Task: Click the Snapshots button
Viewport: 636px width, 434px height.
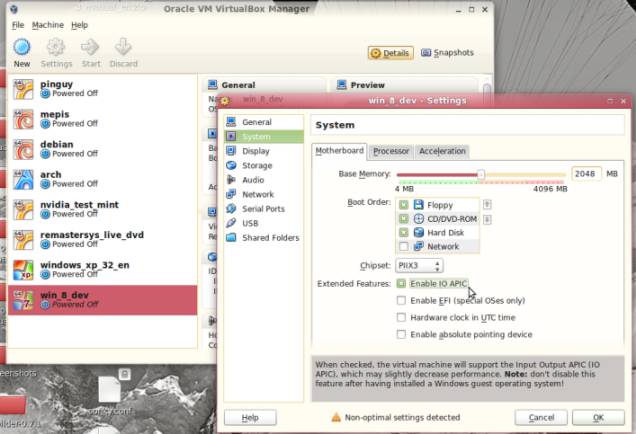Action: 447,53
